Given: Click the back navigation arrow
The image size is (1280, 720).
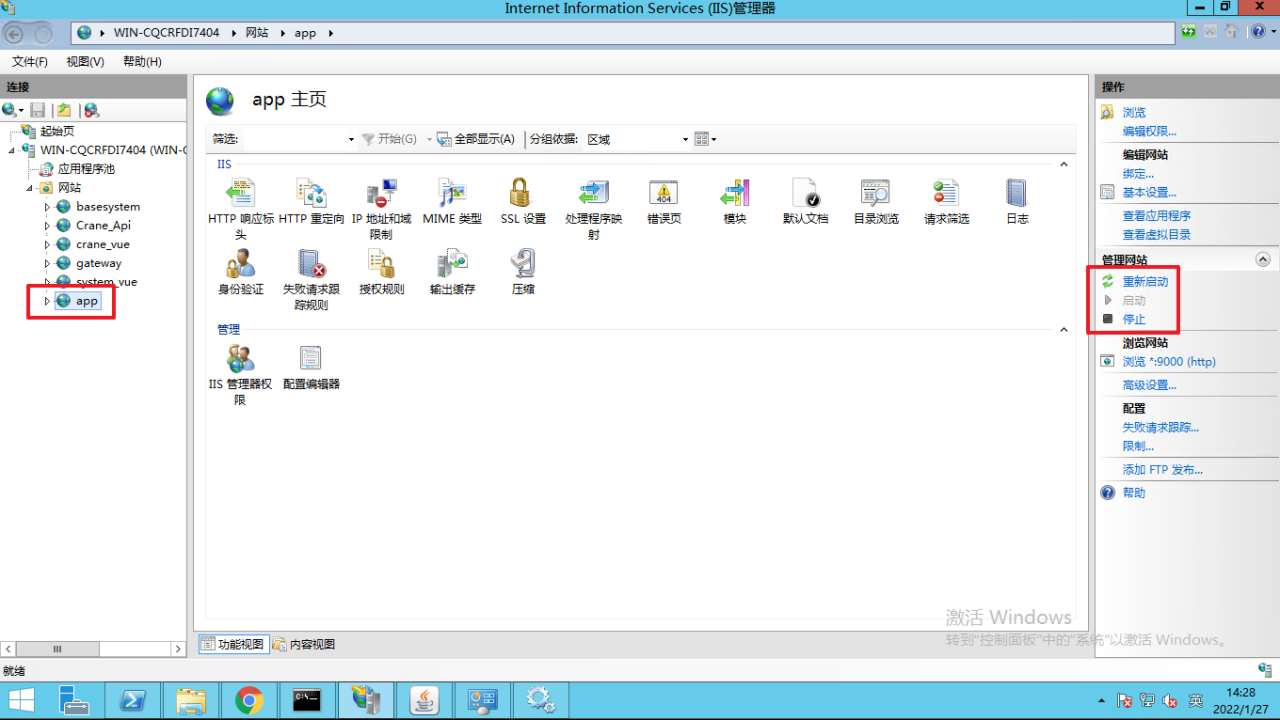Looking at the screenshot, I should (x=15, y=34).
